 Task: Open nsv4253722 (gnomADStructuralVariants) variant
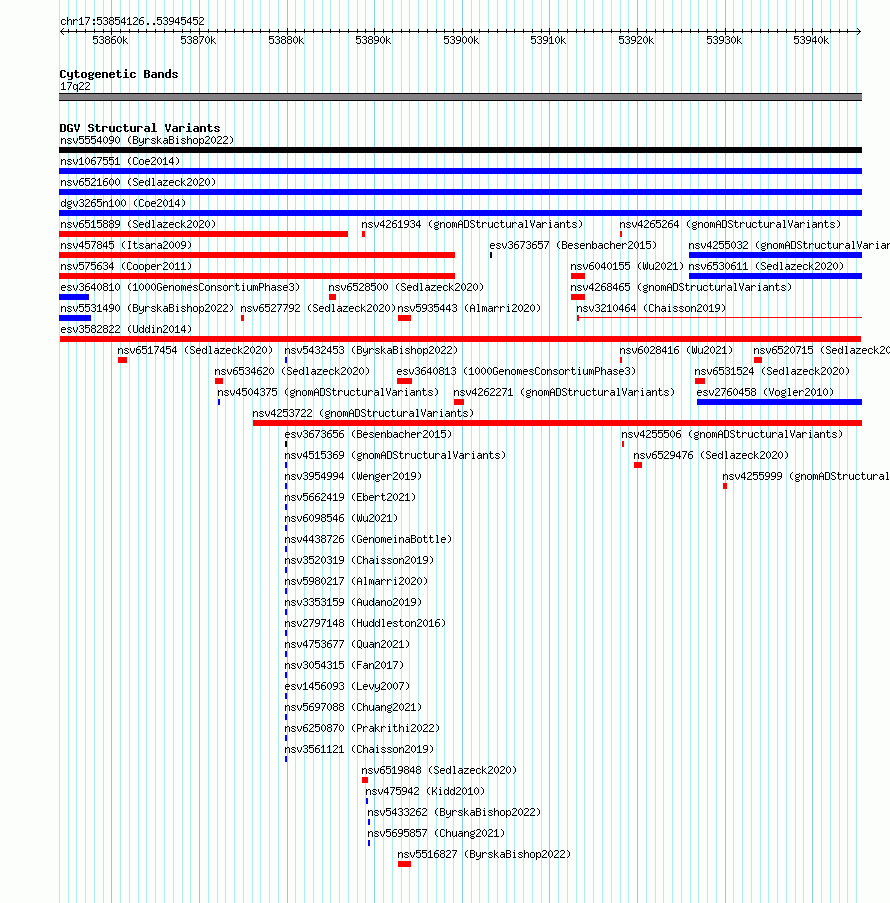point(363,413)
